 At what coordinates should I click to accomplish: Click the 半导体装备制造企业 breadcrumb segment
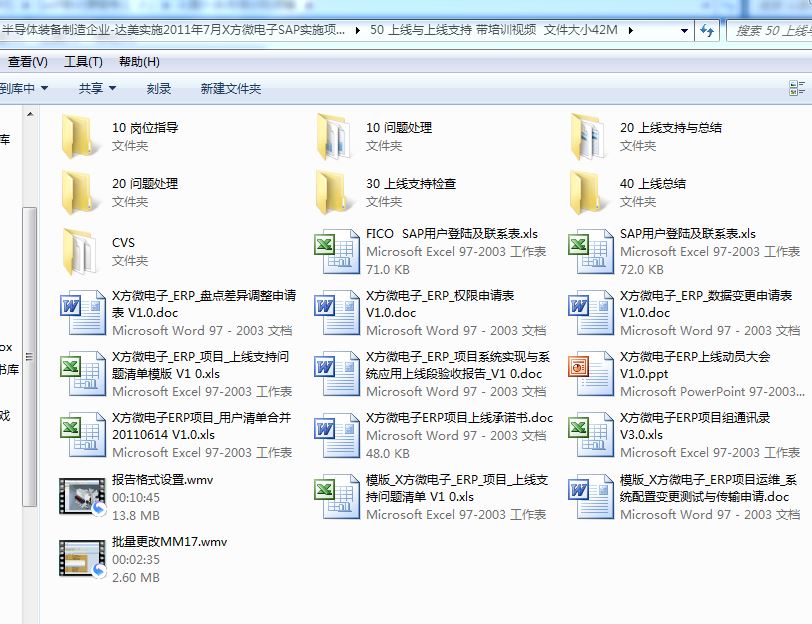coord(172,30)
